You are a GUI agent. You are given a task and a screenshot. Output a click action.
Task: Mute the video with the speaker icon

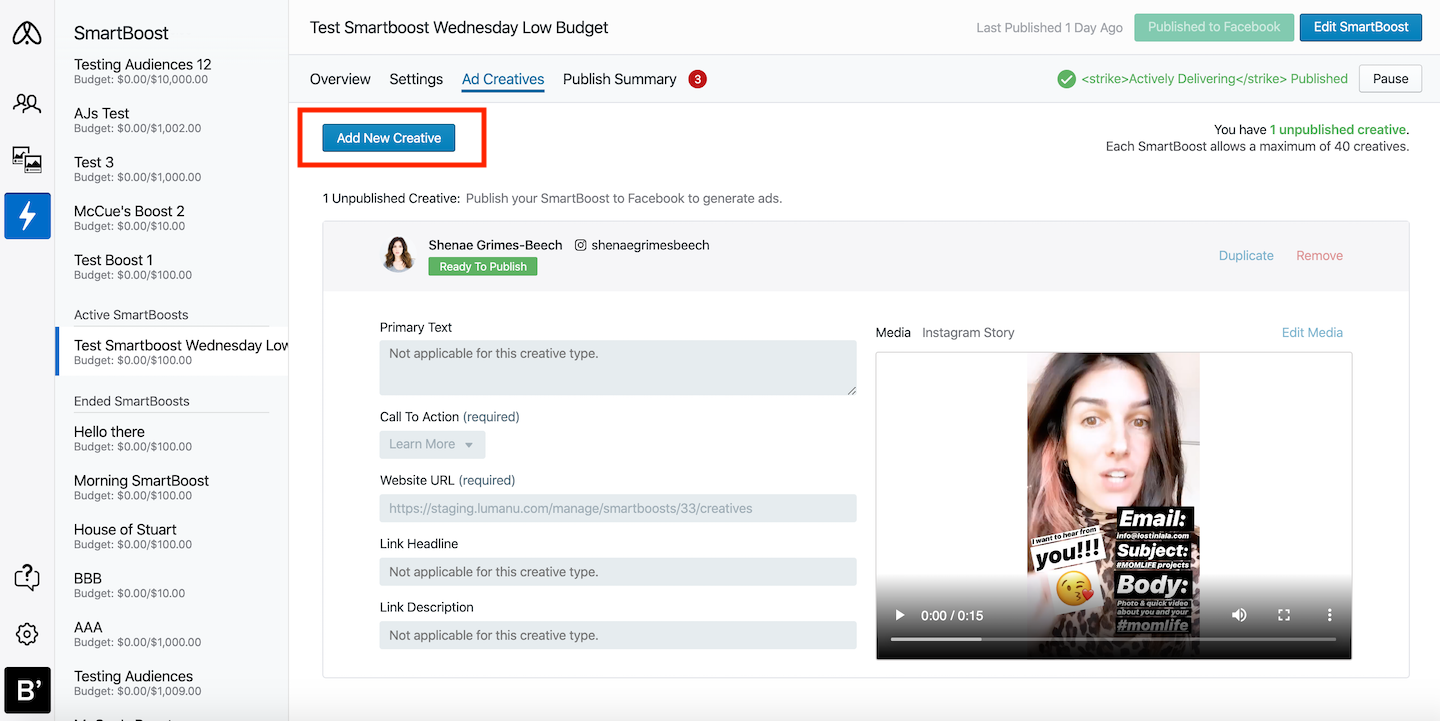tap(1239, 615)
